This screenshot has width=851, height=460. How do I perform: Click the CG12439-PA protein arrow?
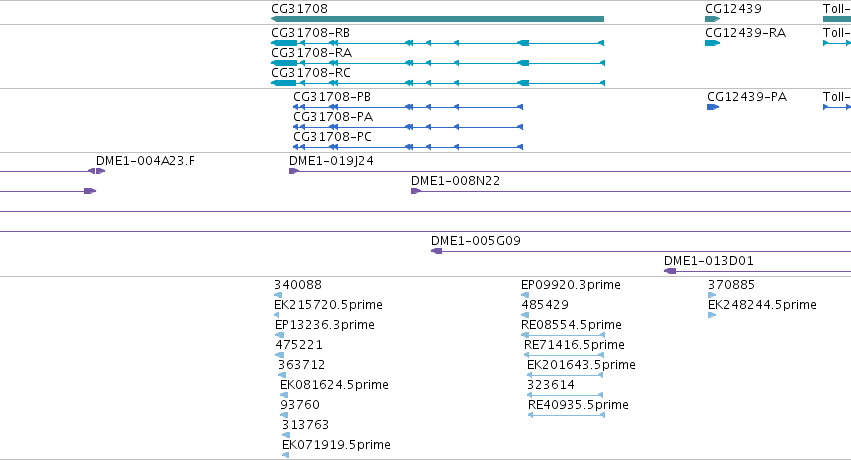pos(713,107)
